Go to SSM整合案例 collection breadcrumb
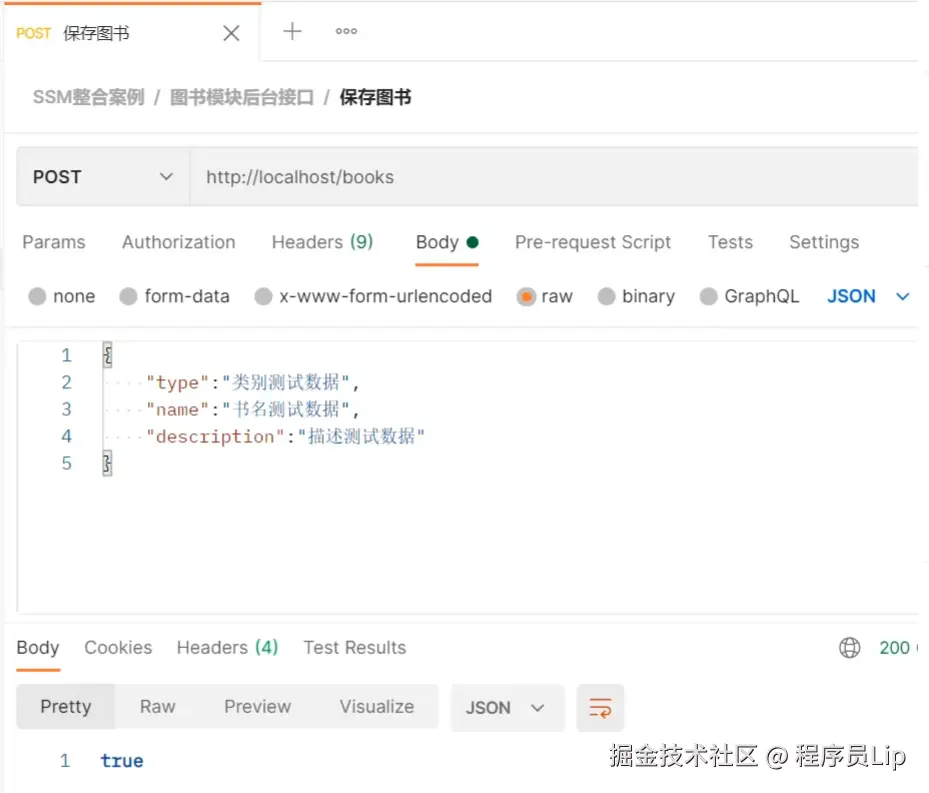The height and width of the screenshot is (793, 929). coord(88,97)
